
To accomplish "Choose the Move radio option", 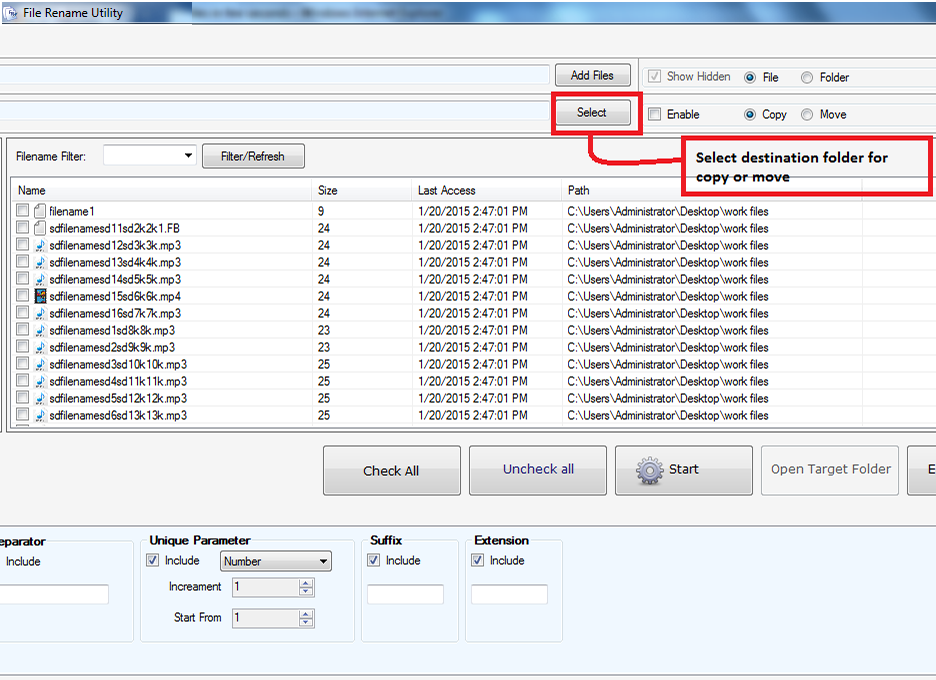I will tap(806, 115).
